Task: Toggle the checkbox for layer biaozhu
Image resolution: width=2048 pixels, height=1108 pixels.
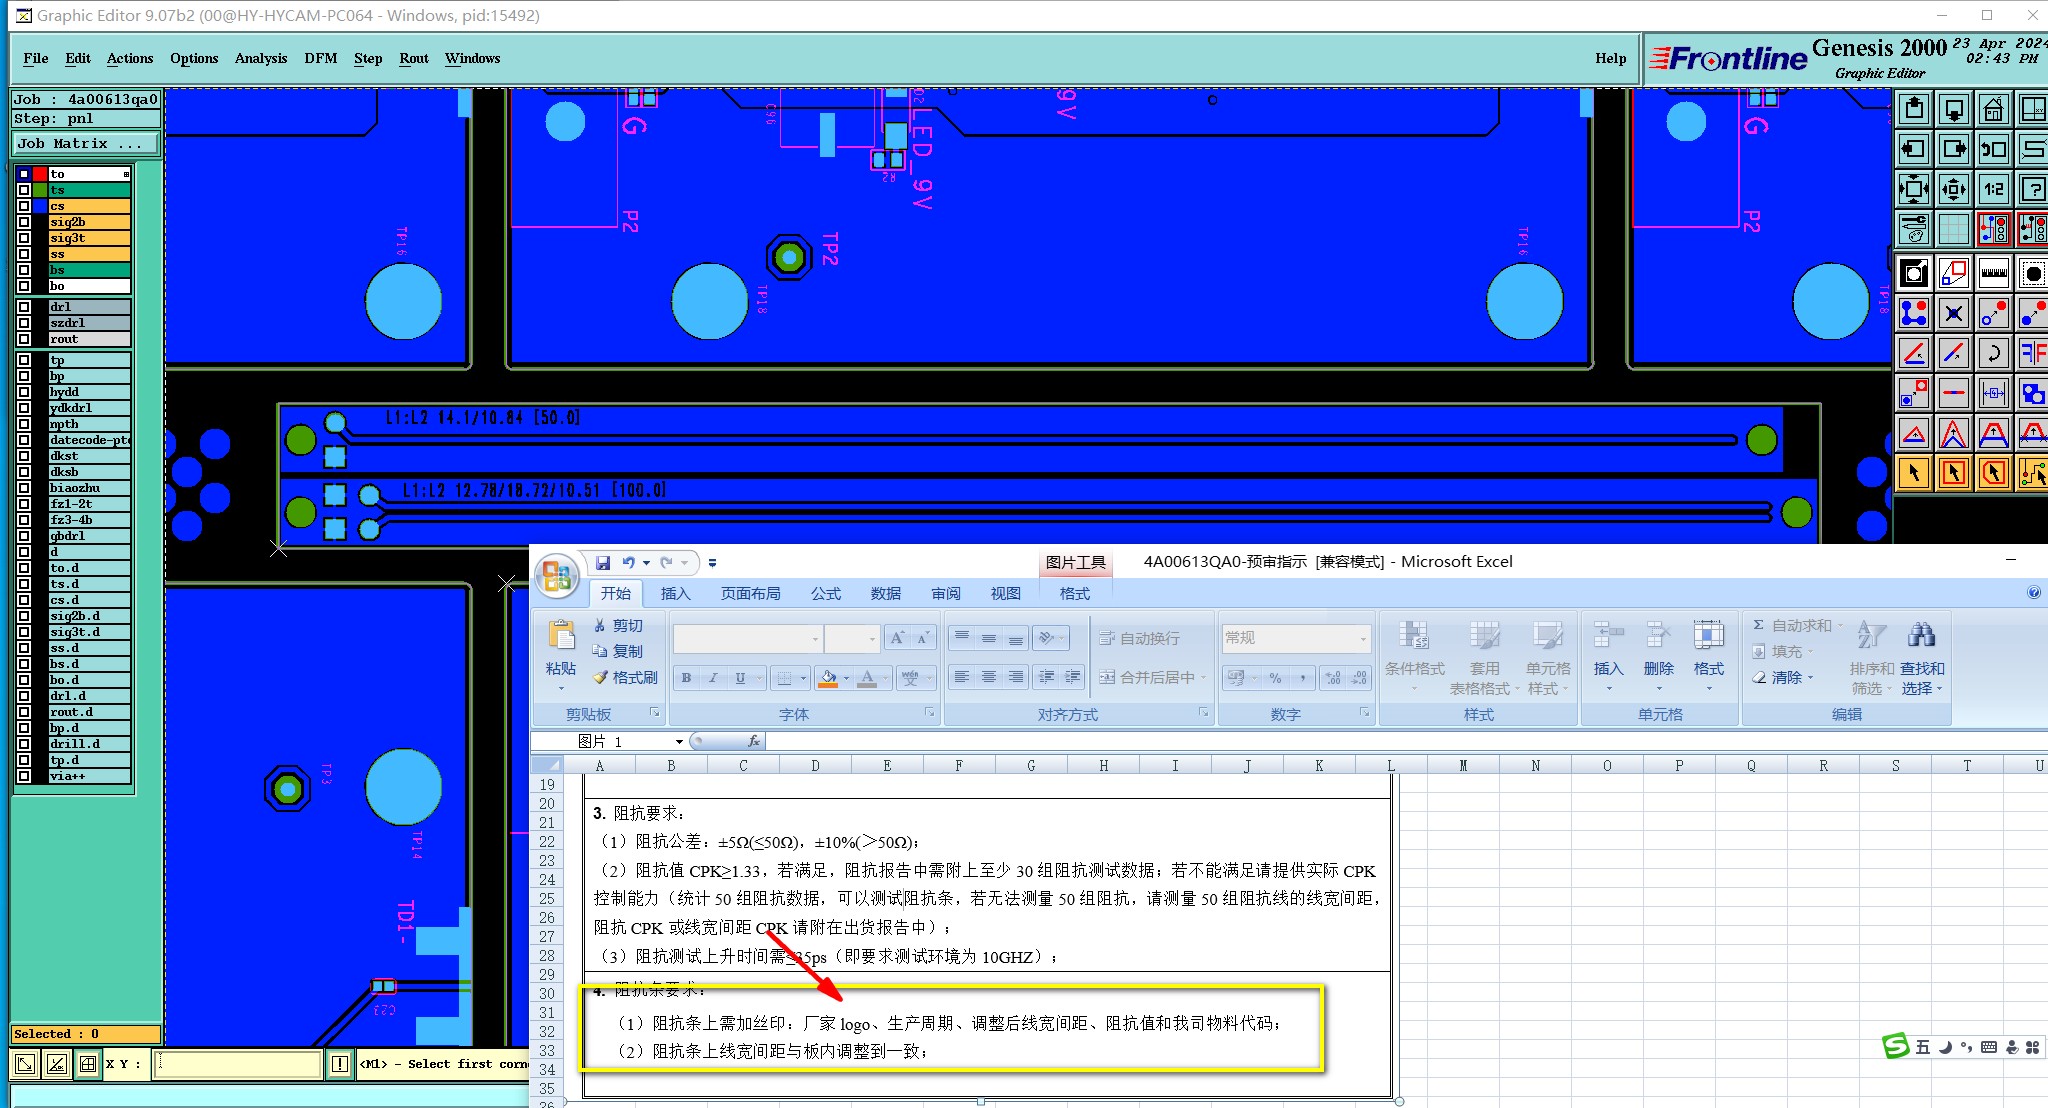Action: (x=24, y=488)
